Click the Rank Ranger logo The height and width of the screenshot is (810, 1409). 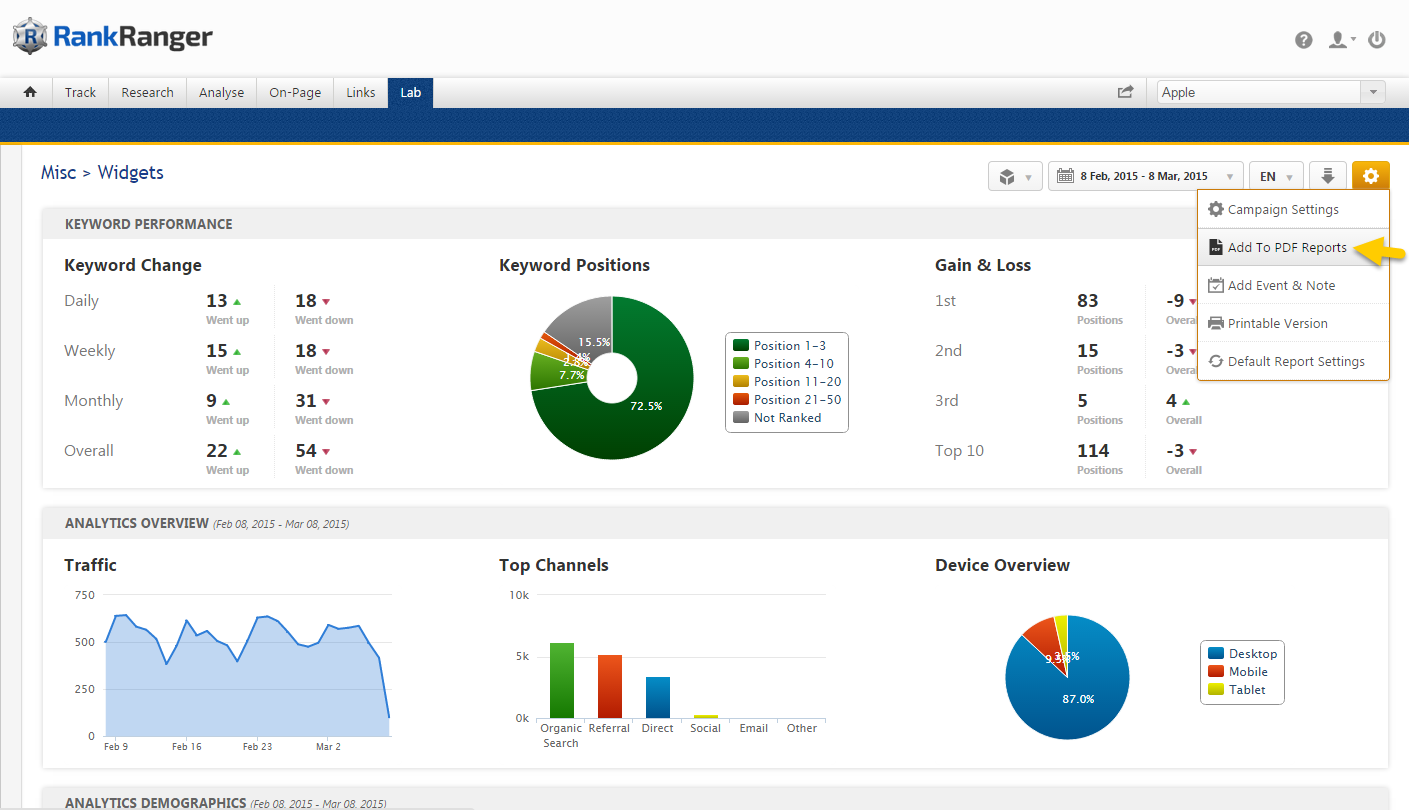click(113, 38)
